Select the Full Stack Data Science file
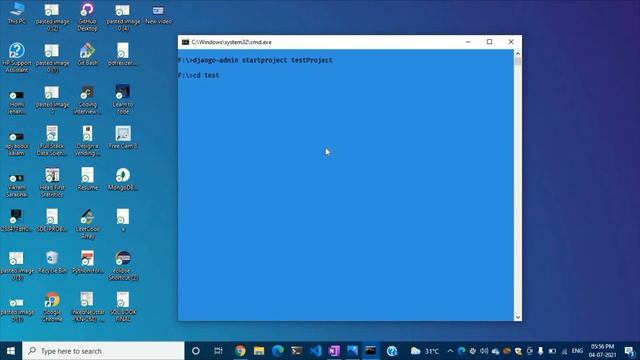640x360 pixels. click(52, 141)
